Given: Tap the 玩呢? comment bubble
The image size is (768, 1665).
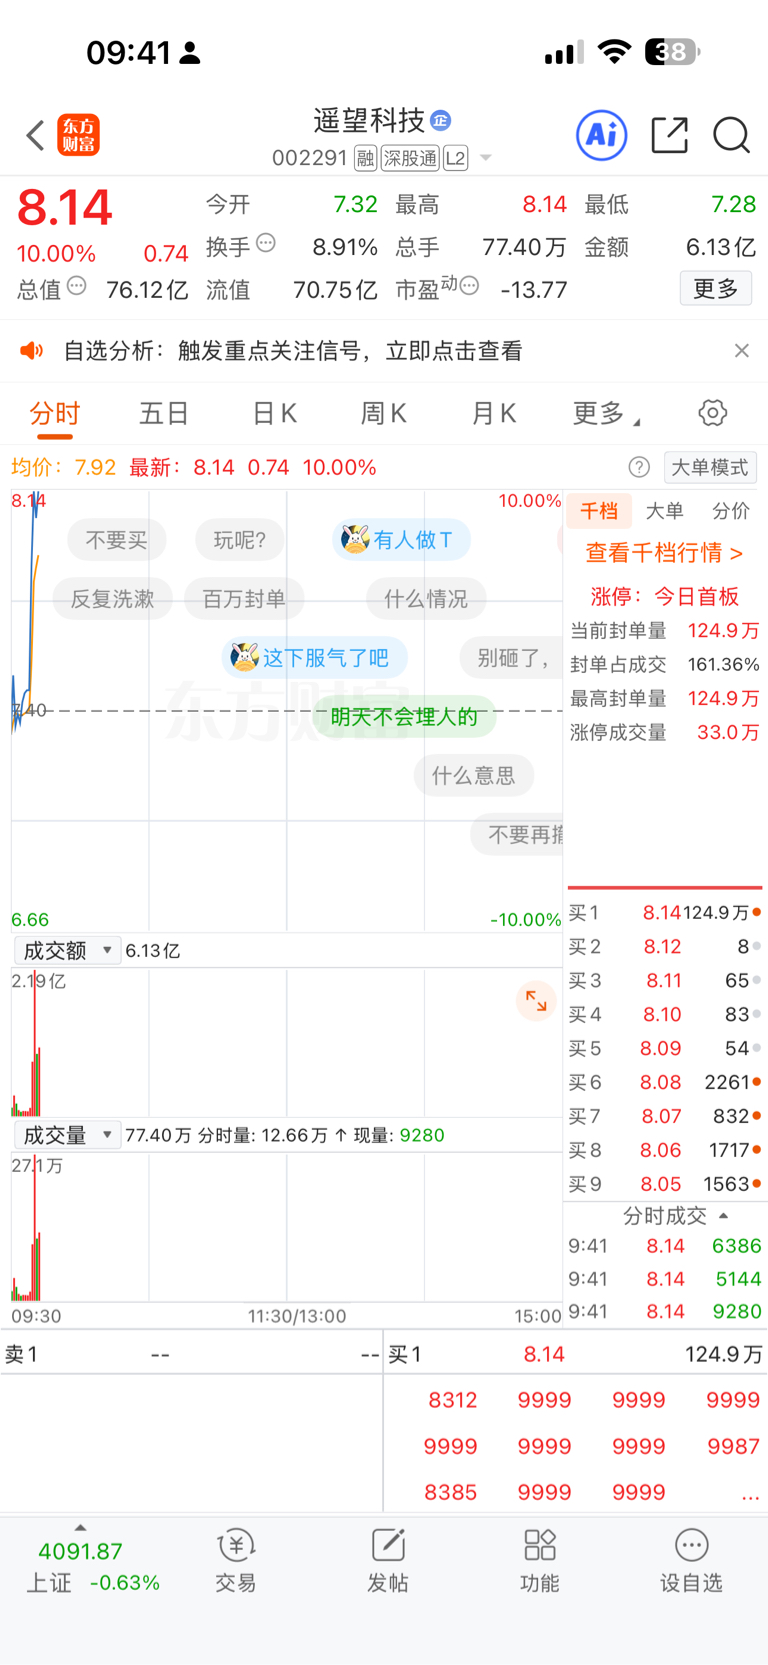Looking at the screenshot, I should pyautogui.click(x=239, y=540).
